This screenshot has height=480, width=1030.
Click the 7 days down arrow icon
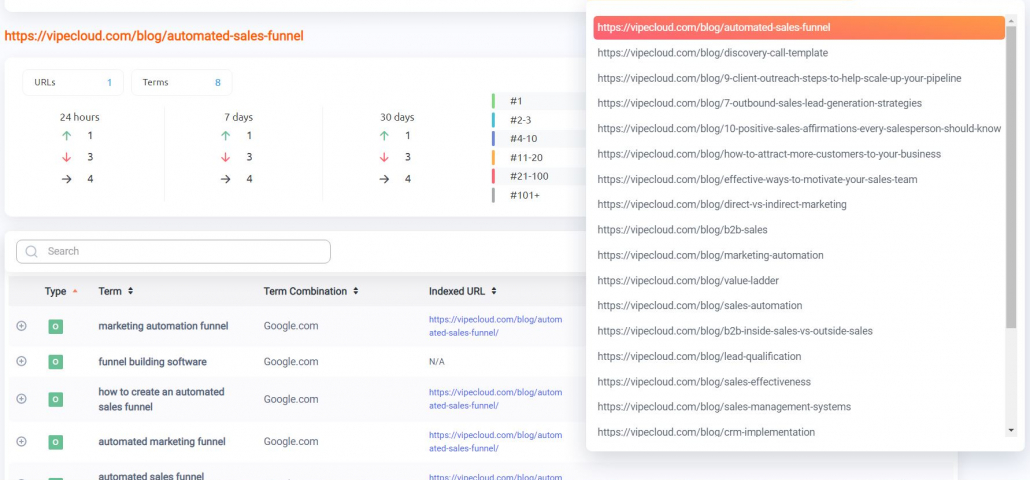pyautogui.click(x=225, y=158)
